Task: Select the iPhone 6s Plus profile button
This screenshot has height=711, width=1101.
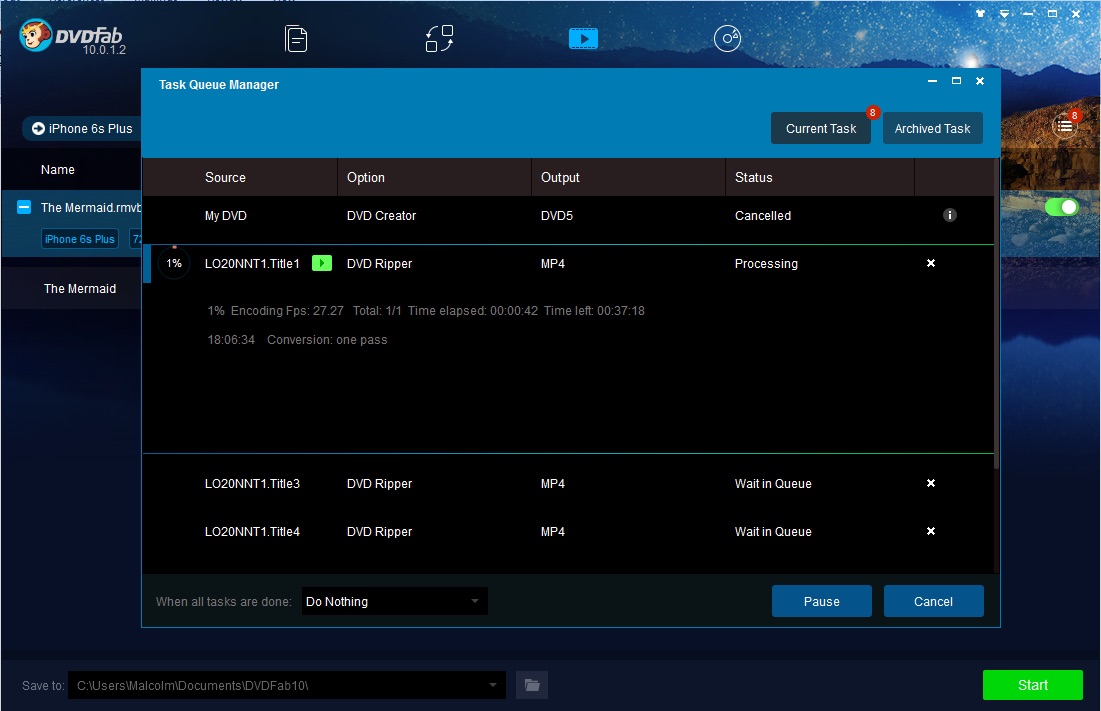Action: click(x=83, y=128)
